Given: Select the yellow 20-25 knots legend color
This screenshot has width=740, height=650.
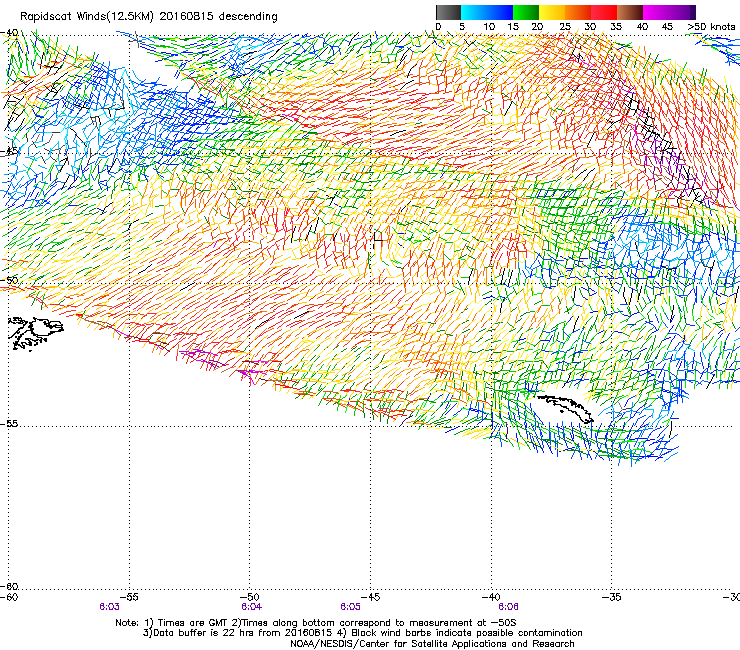Looking at the screenshot, I should 552,12.
